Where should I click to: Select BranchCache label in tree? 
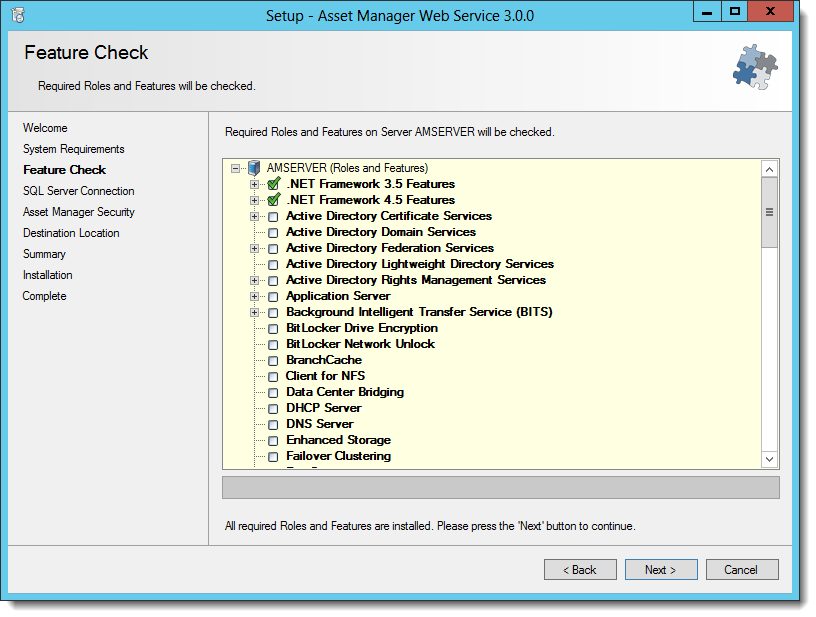tap(324, 360)
